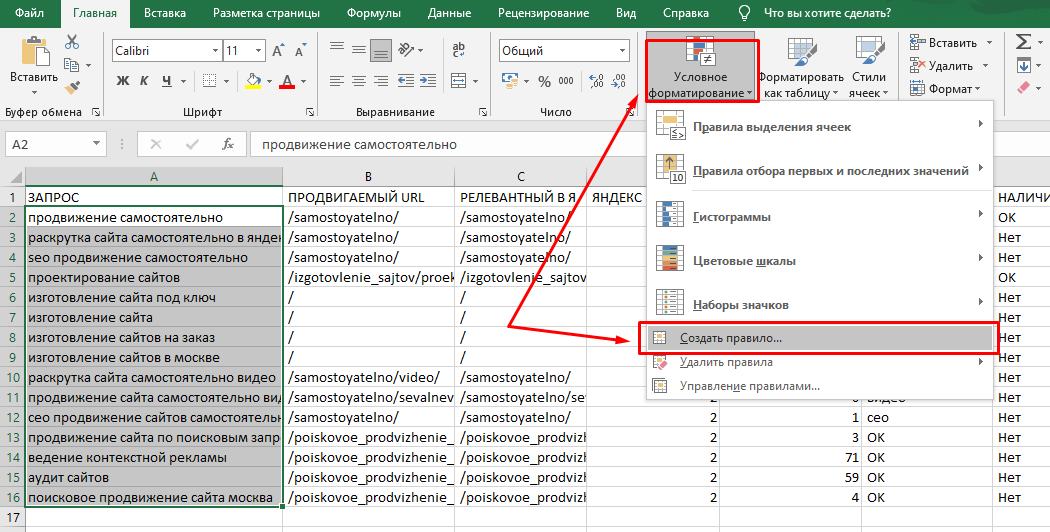Image resolution: width=1050 pixels, height=532 pixels.
Task: Toggle underline Ч formatting
Action: click(x=166, y=81)
